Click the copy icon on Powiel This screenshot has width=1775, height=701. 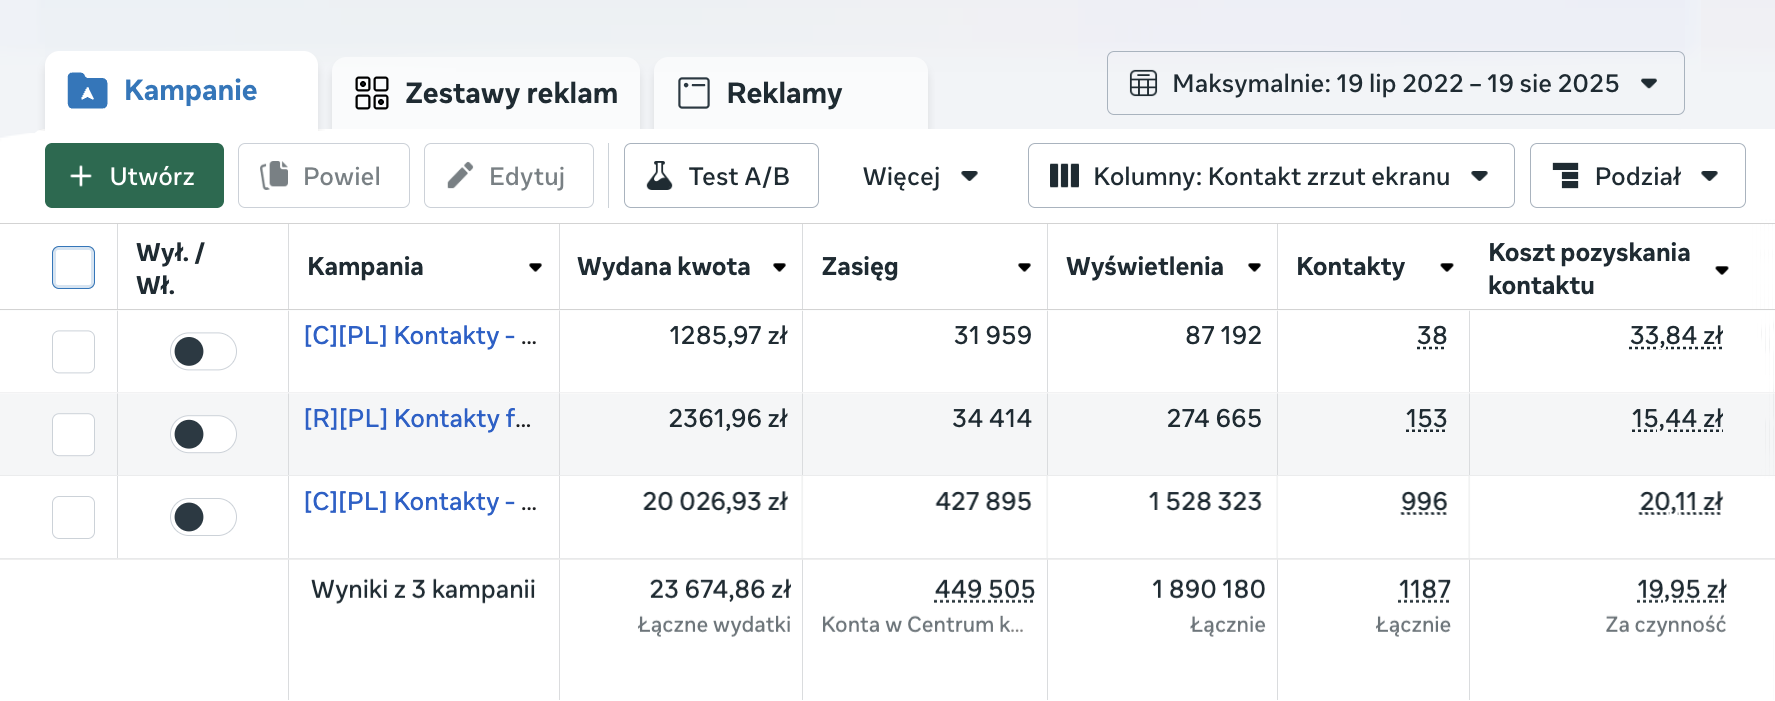coord(275,176)
